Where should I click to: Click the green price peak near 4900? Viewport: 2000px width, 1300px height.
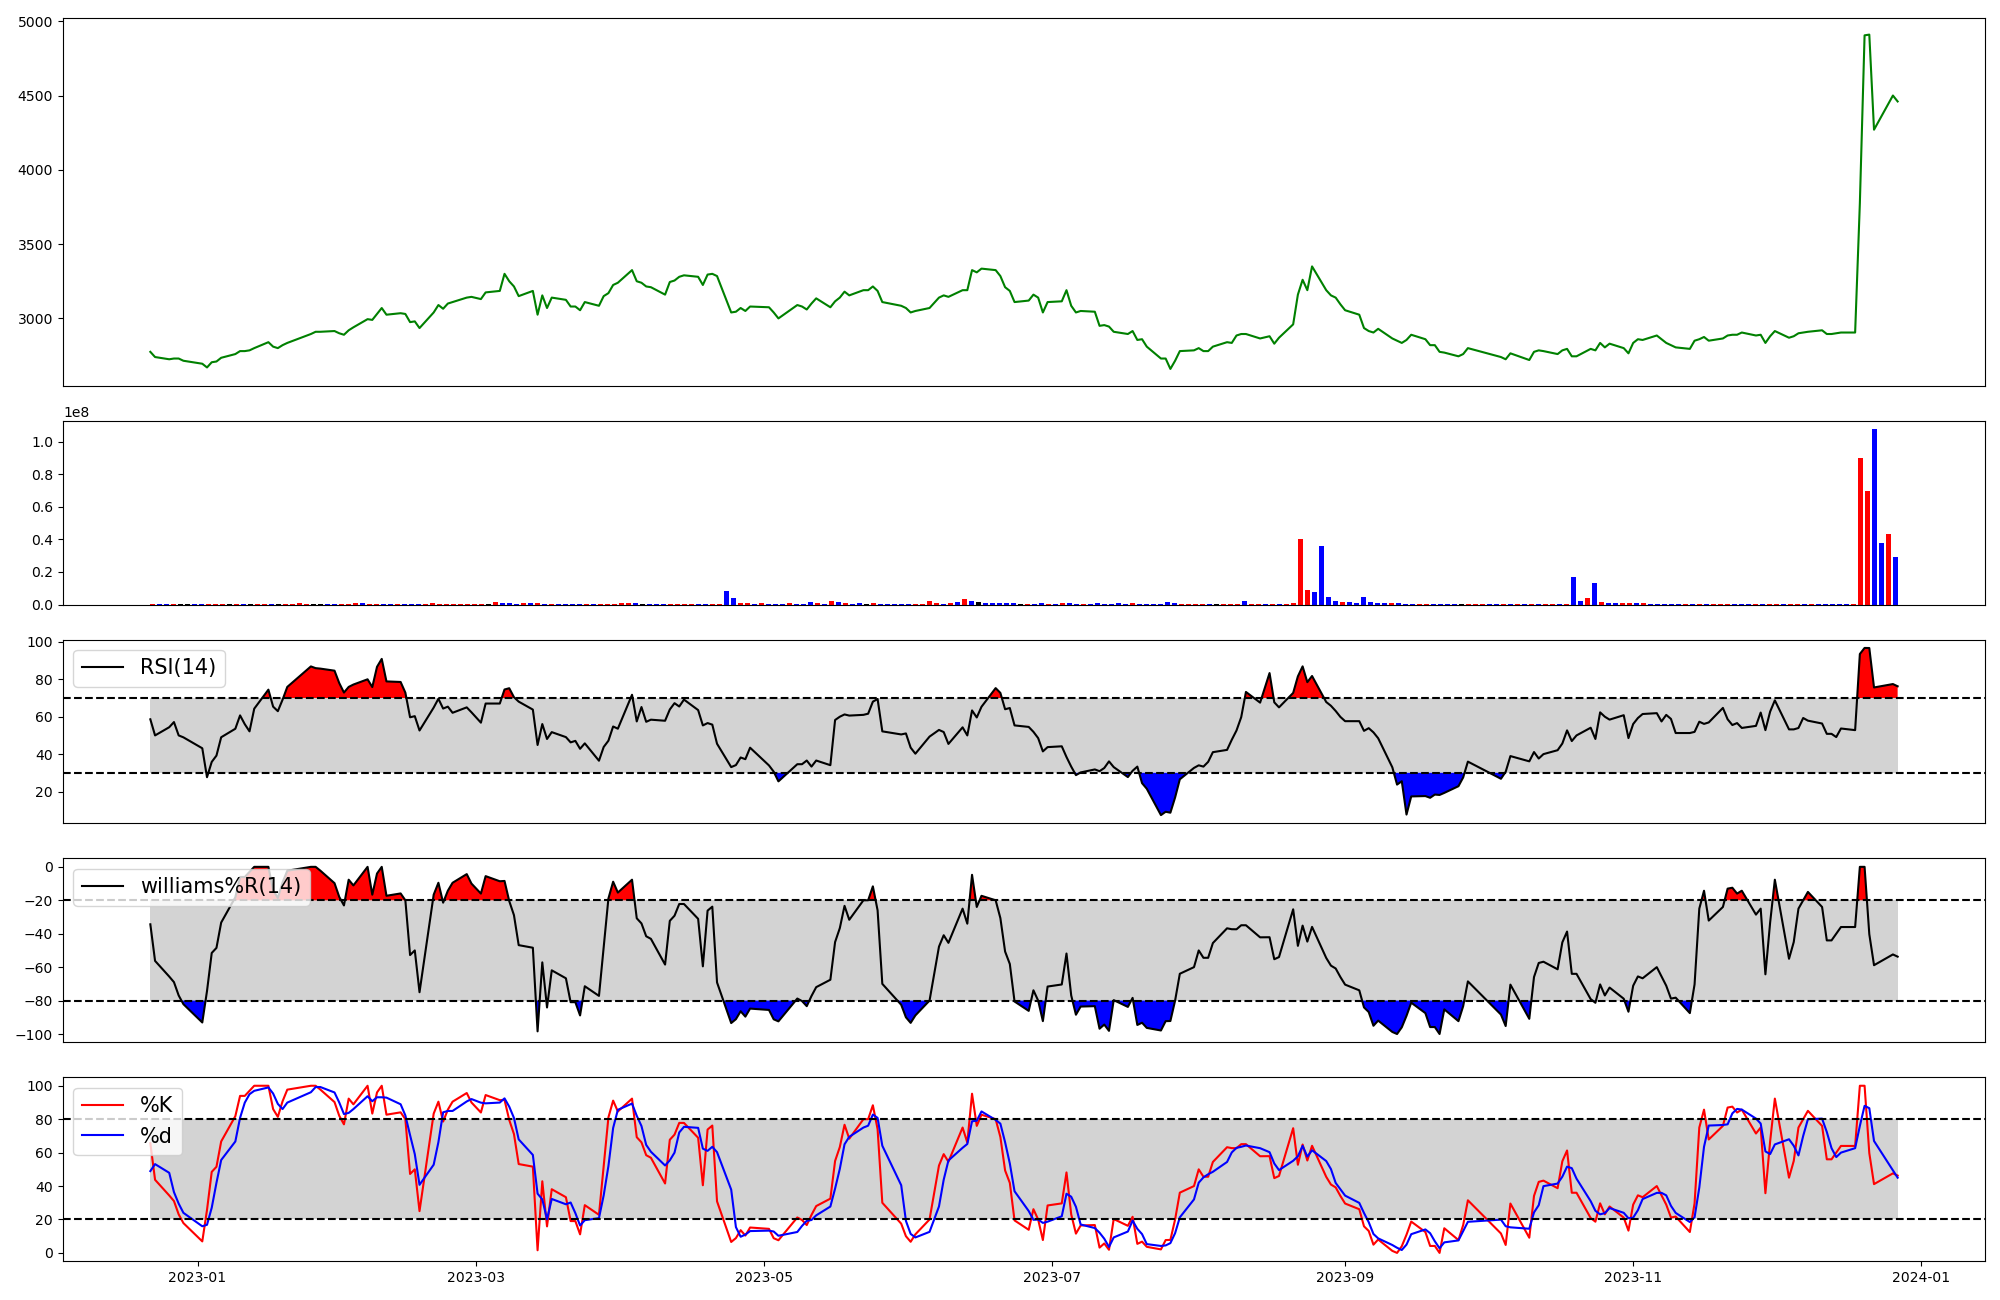click(x=1867, y=36)
